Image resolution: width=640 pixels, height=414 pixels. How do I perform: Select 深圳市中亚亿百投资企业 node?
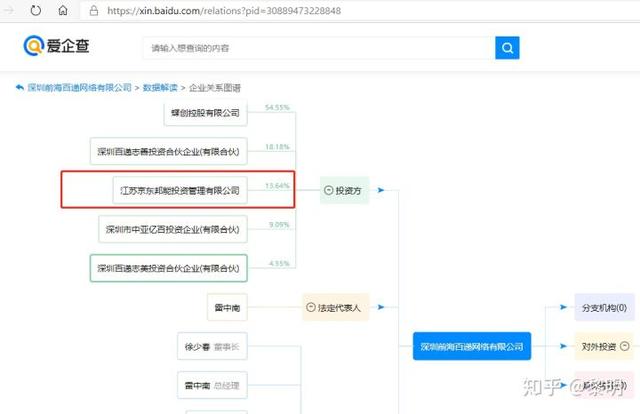tap(173, 229)
